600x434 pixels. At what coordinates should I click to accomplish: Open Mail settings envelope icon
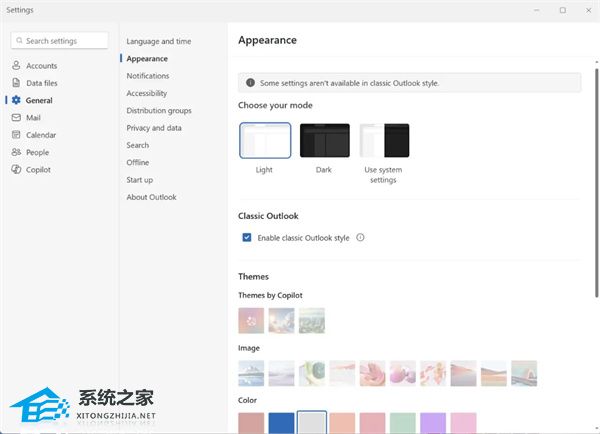(16, 117)
